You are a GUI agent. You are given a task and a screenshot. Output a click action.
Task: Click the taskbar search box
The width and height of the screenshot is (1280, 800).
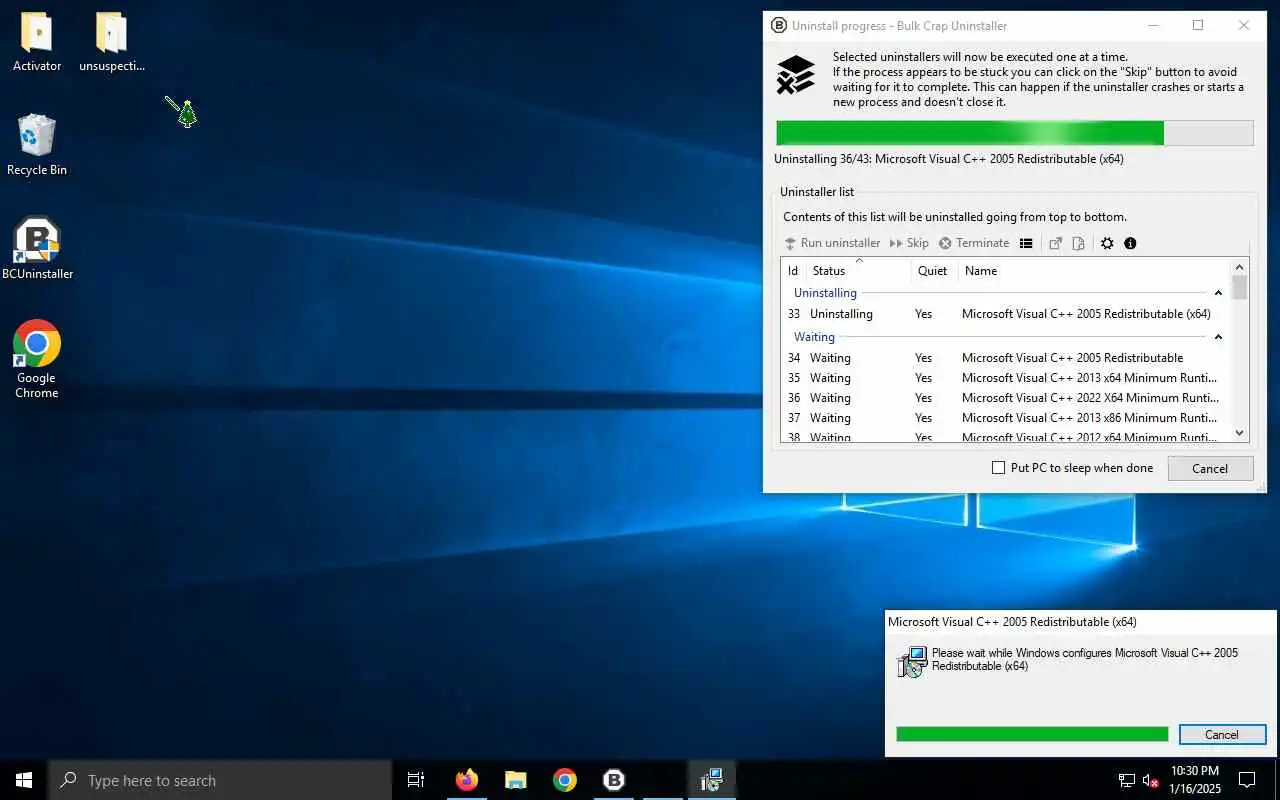tap(220, 780)
